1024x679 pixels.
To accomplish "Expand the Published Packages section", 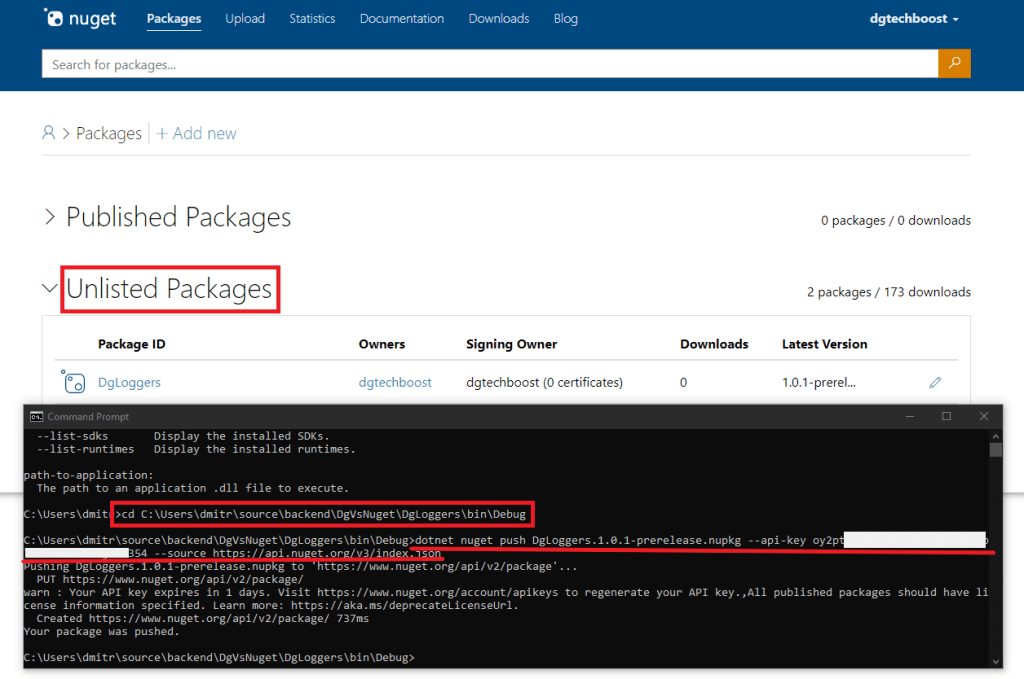I will coord(50,217).
